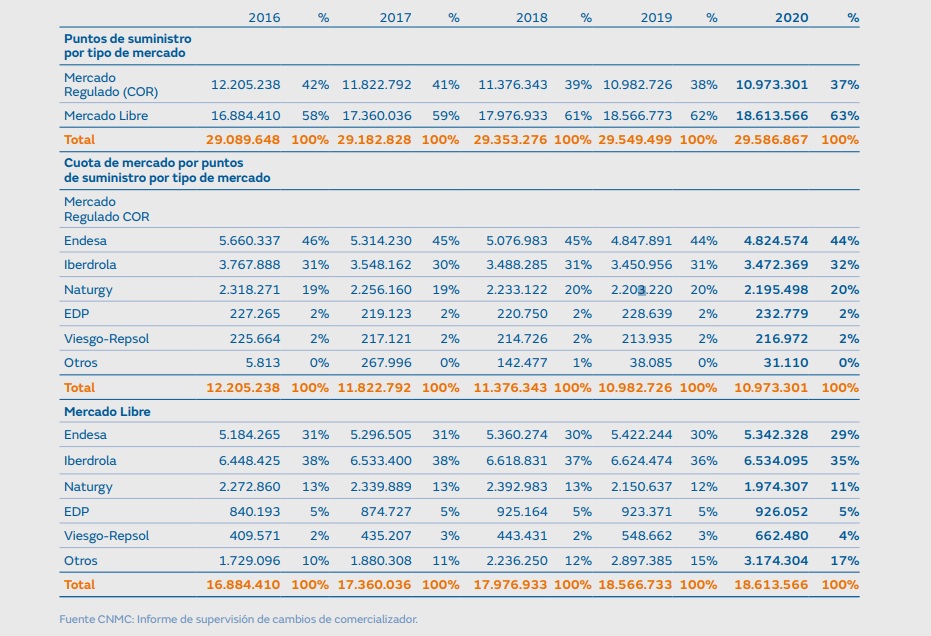This screenshot has height=636, width=931.
Task: Click the 2016 column header
Action: click(x=264, y=18)
